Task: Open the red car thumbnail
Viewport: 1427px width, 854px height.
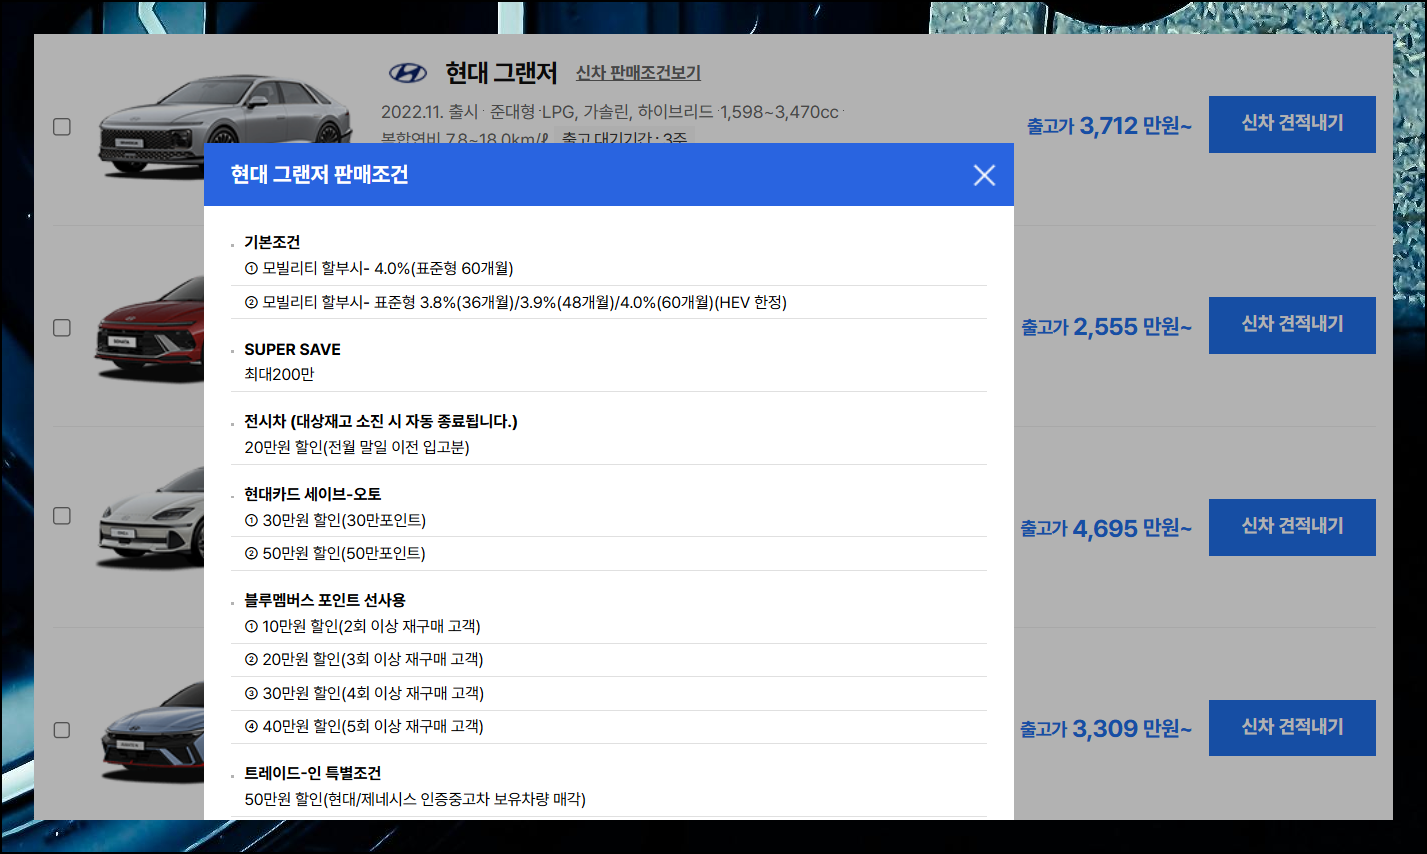Action: click(151, 328)
